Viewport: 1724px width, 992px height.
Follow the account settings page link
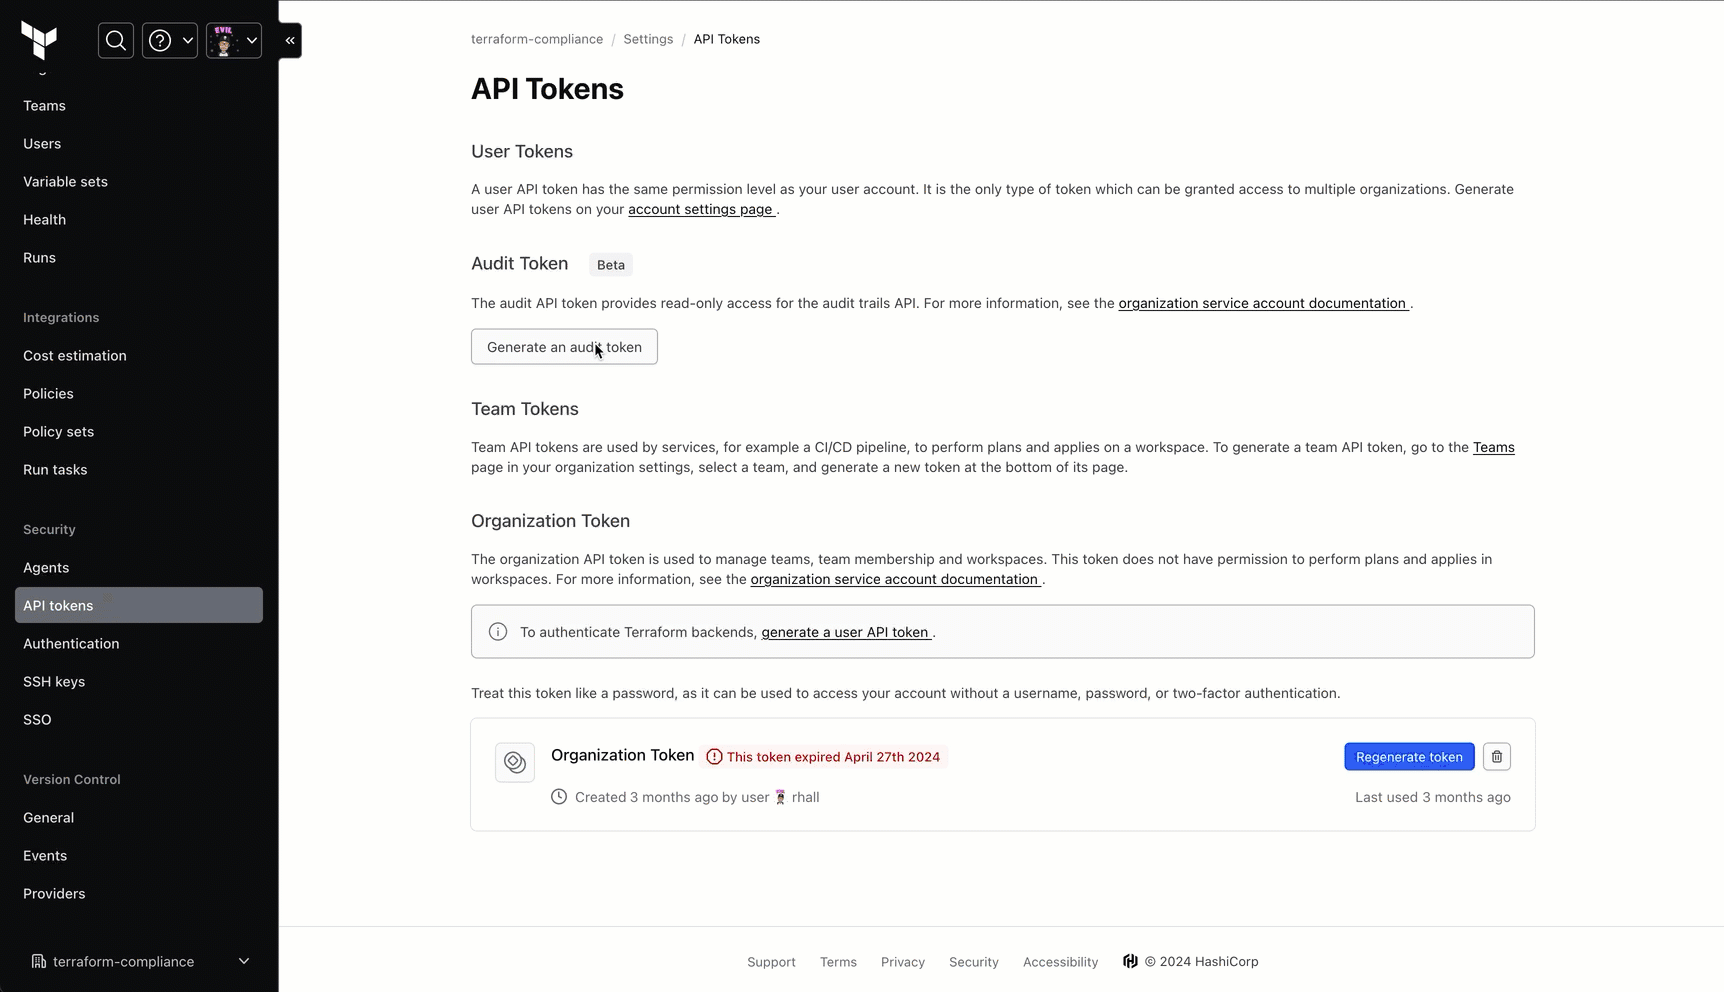pos(700,210)
